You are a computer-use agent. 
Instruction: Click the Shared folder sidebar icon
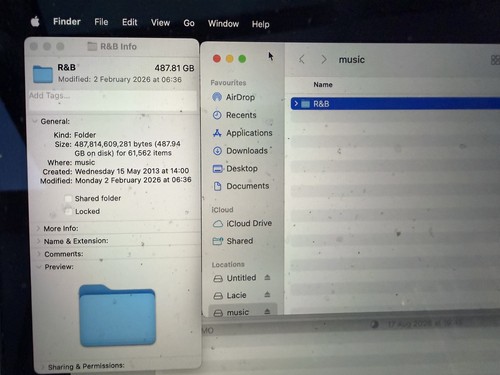pyautogui.click(x=218, y=241)
